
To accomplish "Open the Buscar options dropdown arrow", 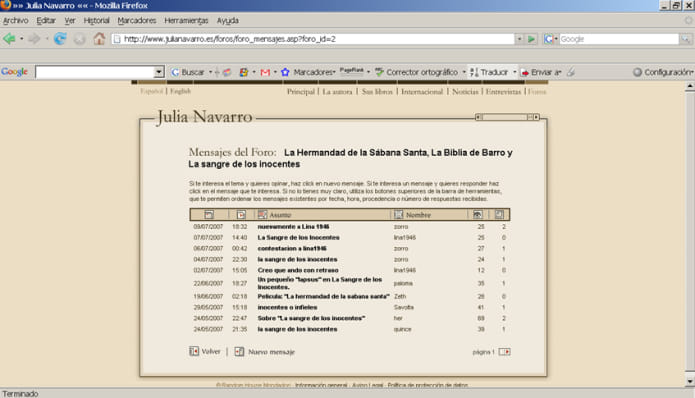I will 211,72.
